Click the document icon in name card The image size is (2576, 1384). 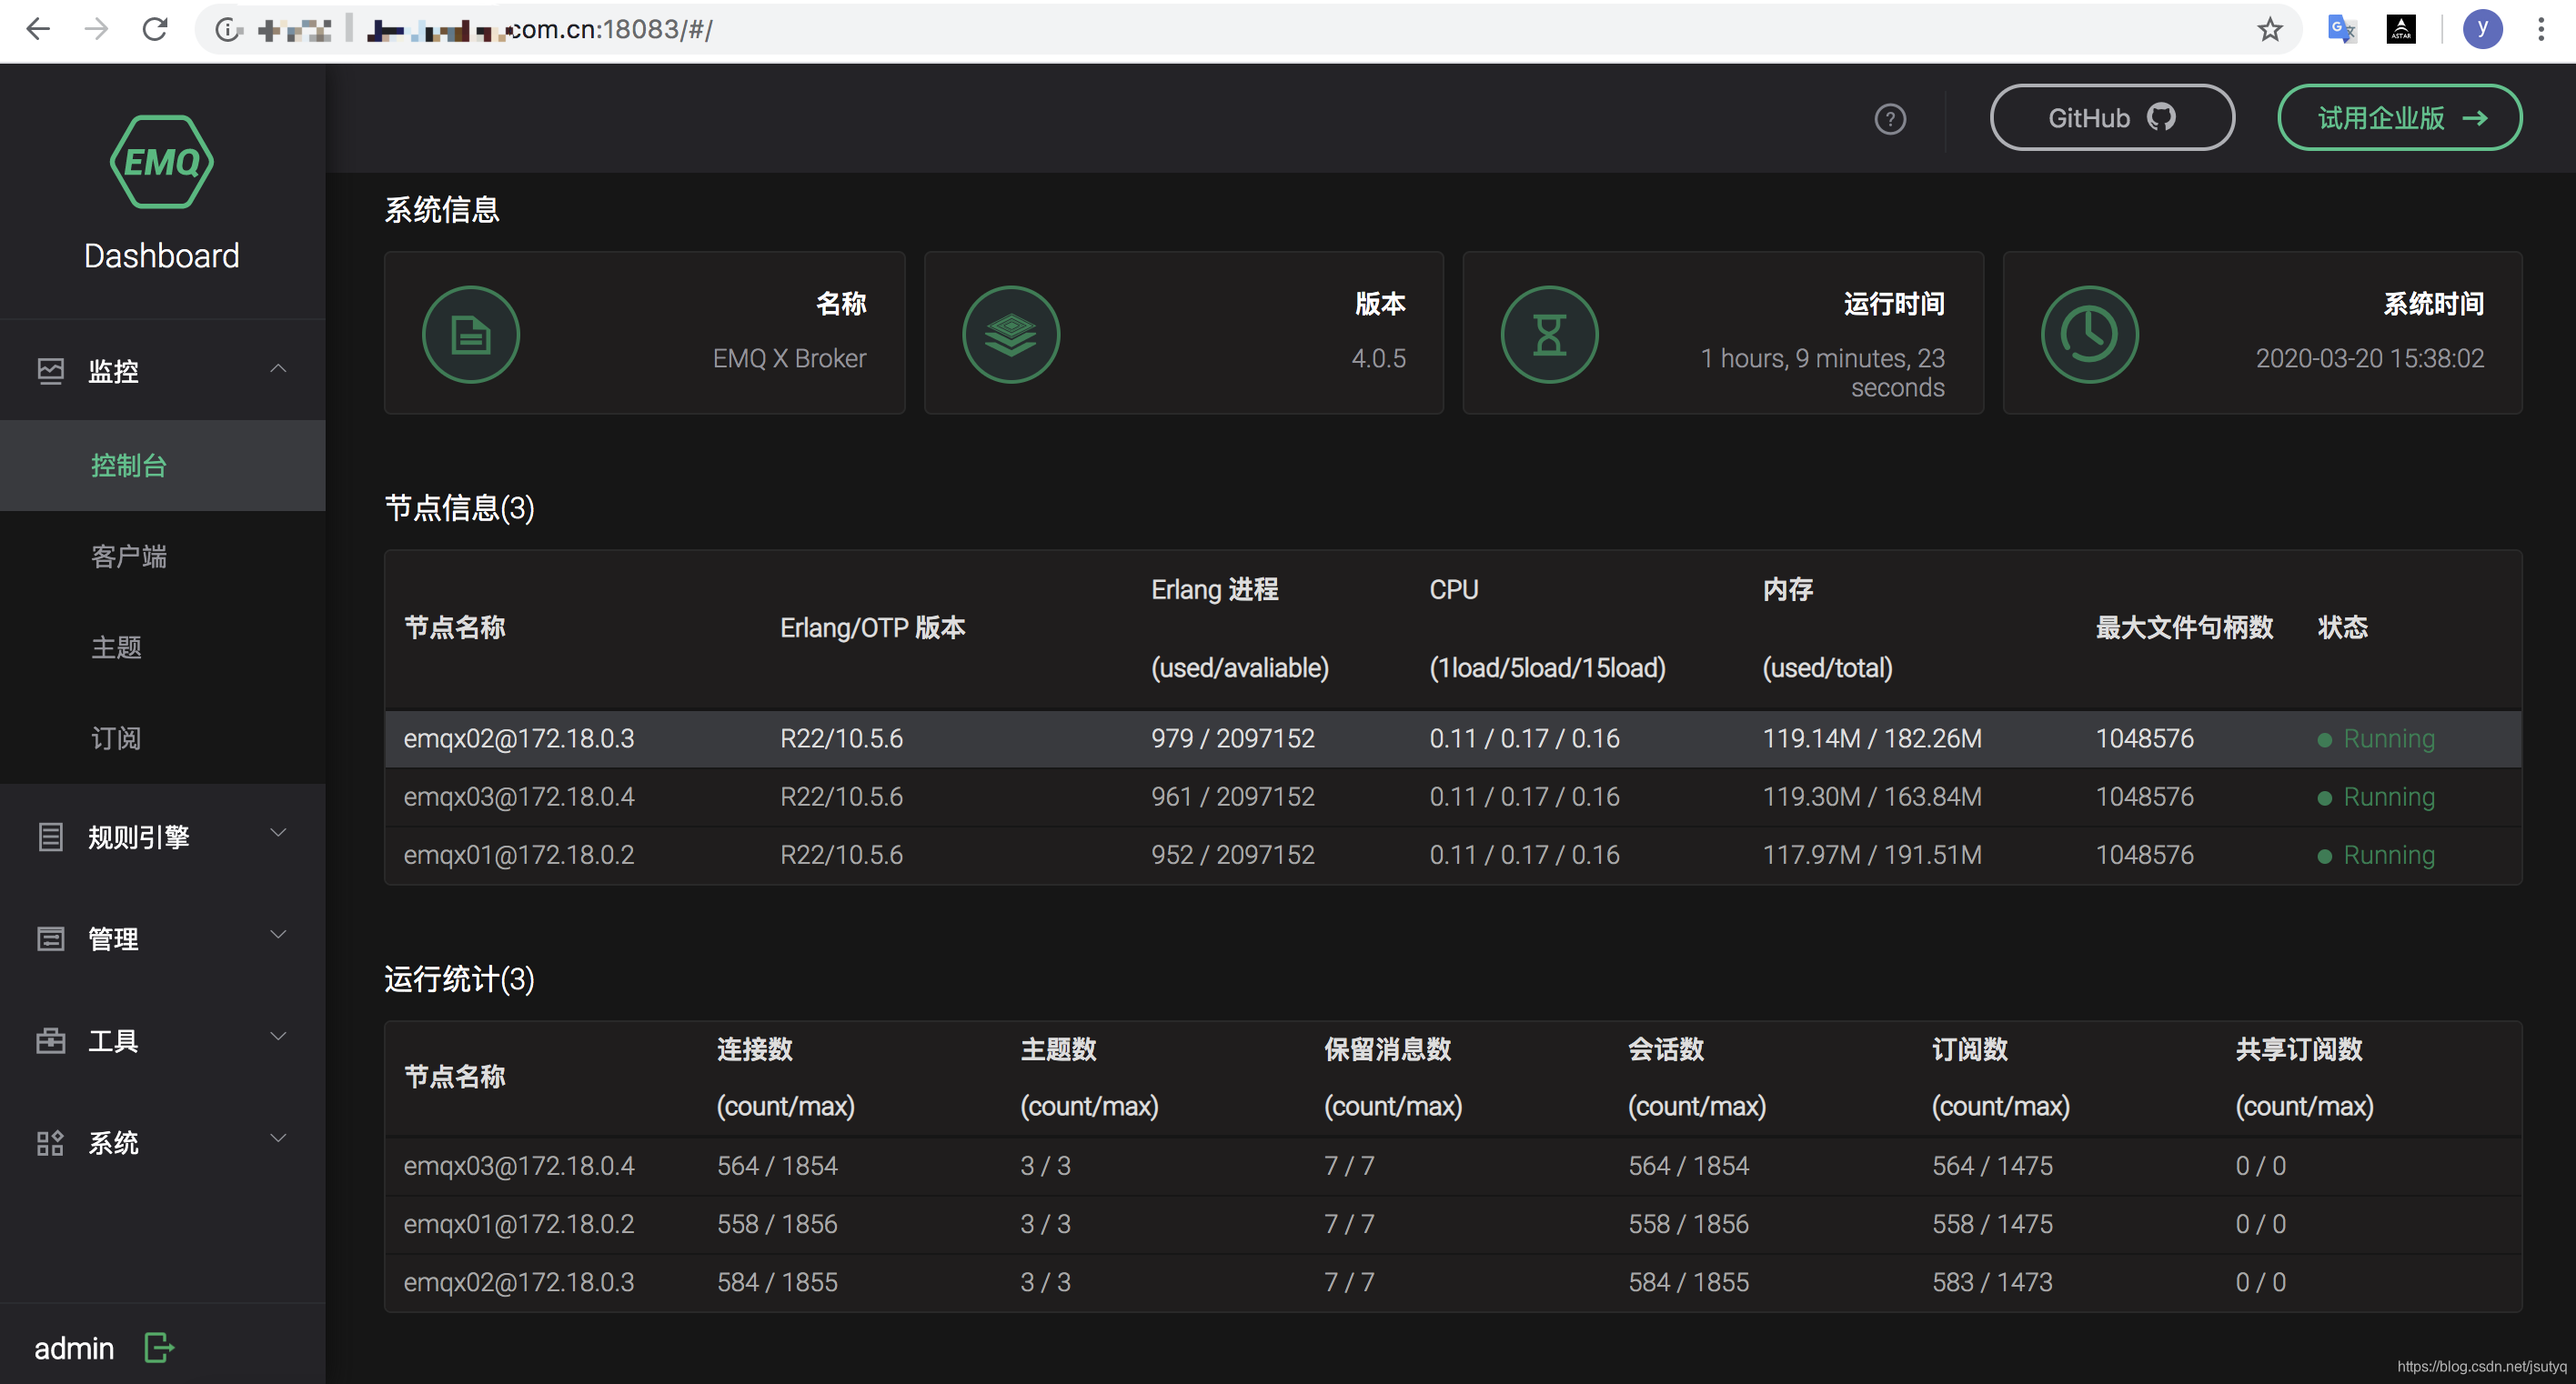pos(470,335)
